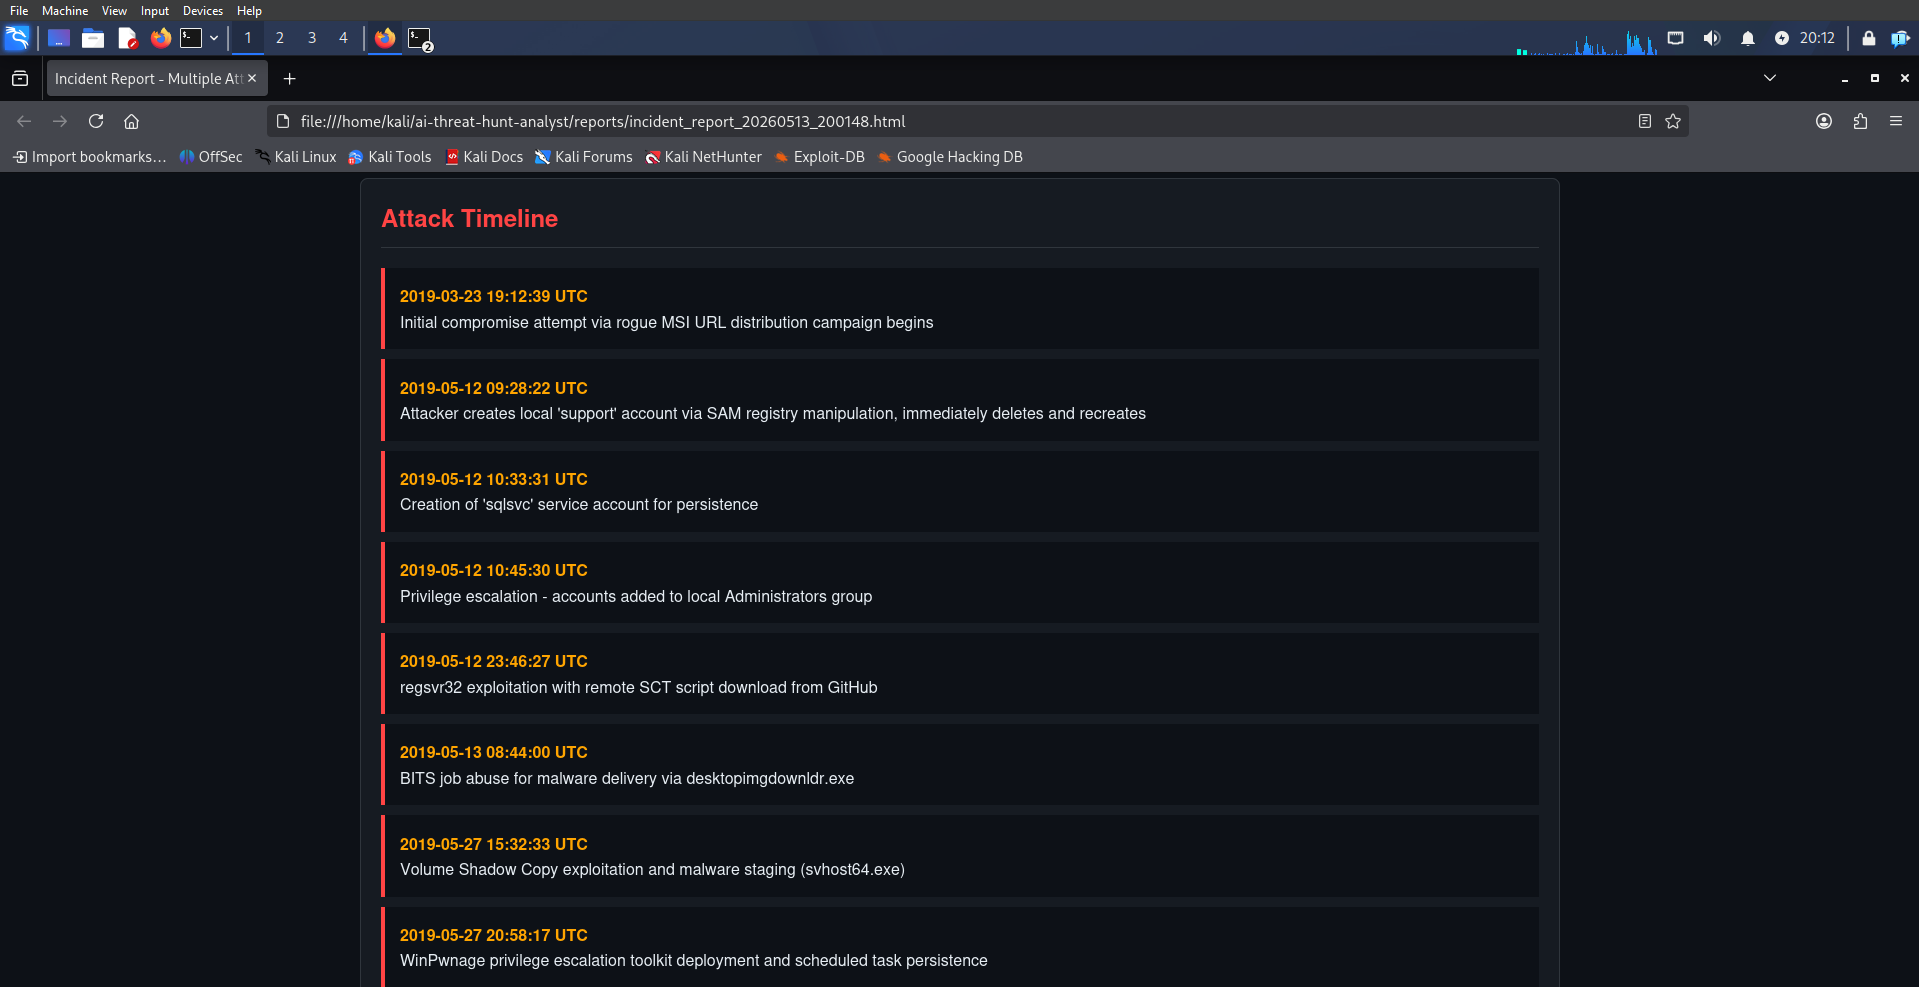Click the 2019-03-23 19:12:39 UTC timestamp
Screen dimensions: 1919x987
click(494, 296)
